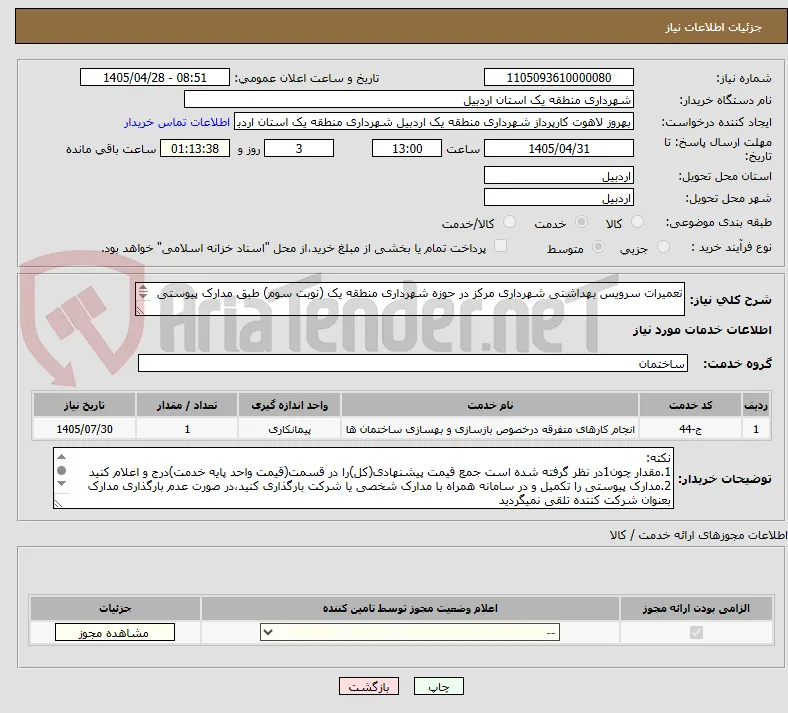Click the تاریخ نیاز column header
788x713 pixels.
(x=84, y=405)
